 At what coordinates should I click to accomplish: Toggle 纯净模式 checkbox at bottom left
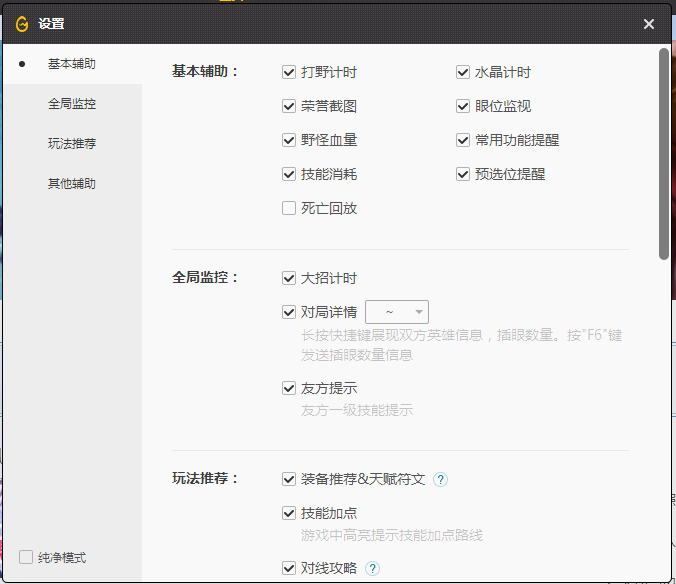click(26, 557)
